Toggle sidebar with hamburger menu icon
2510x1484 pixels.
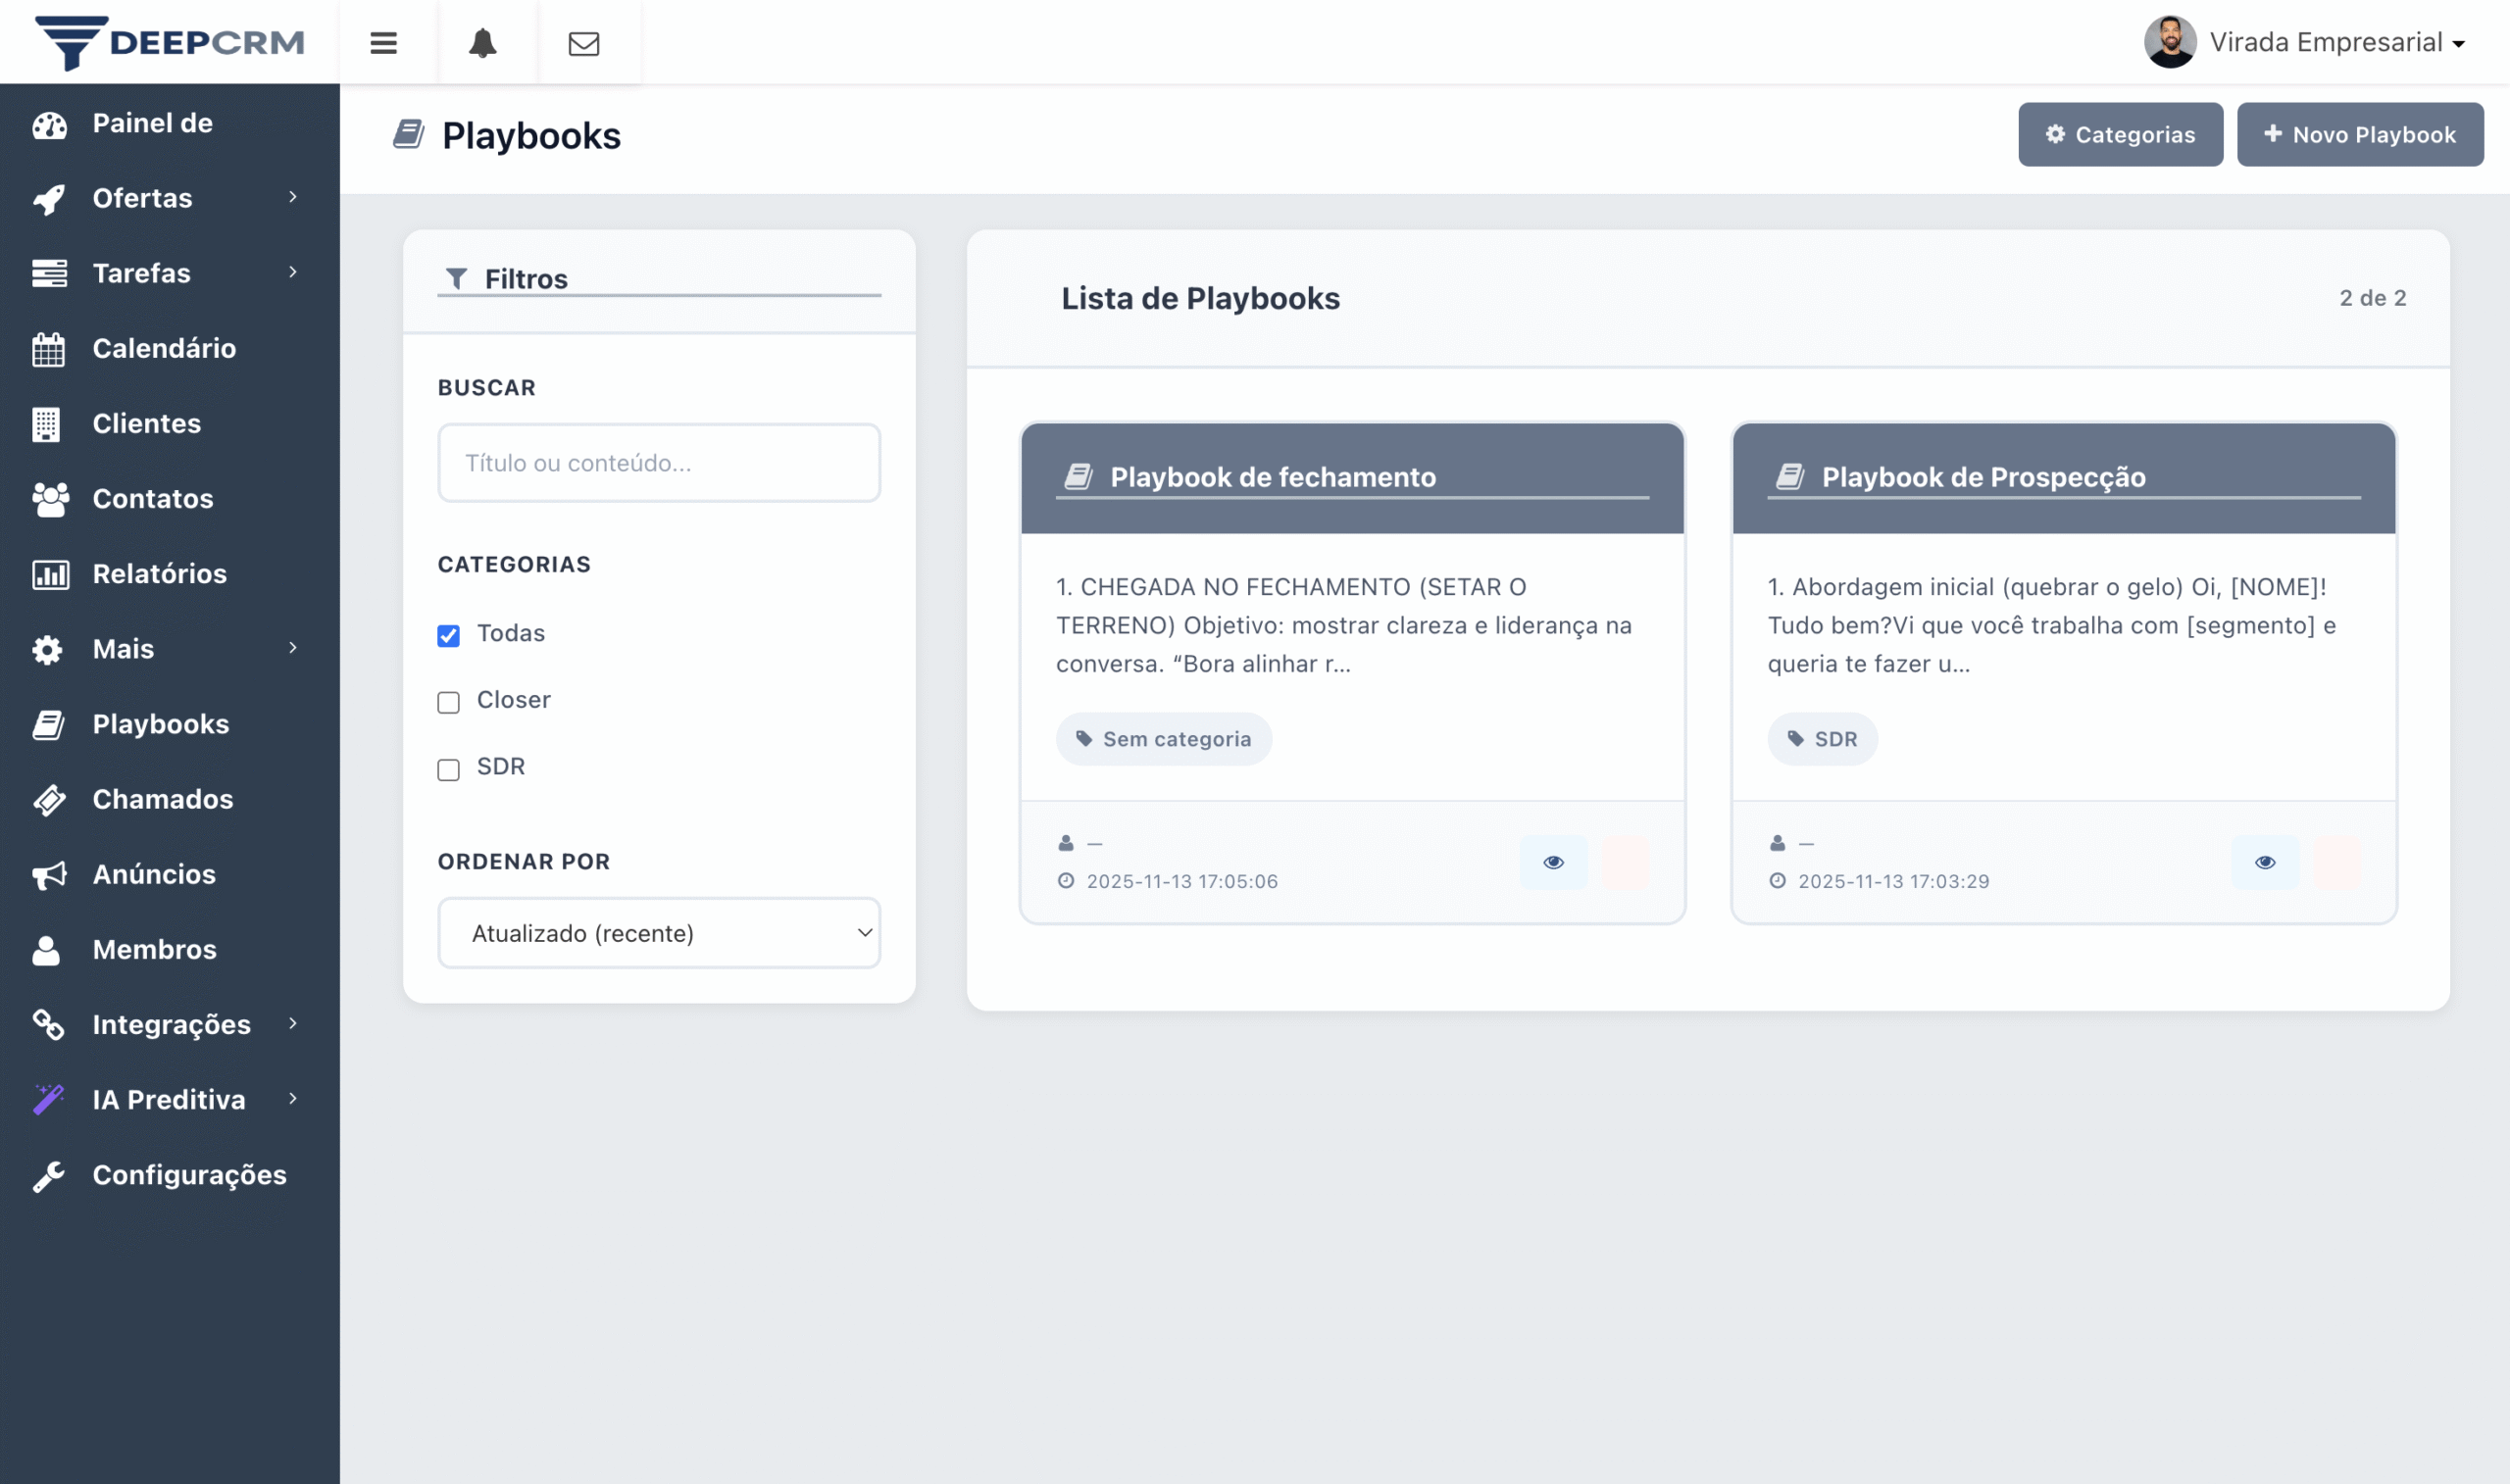point(384,43)
